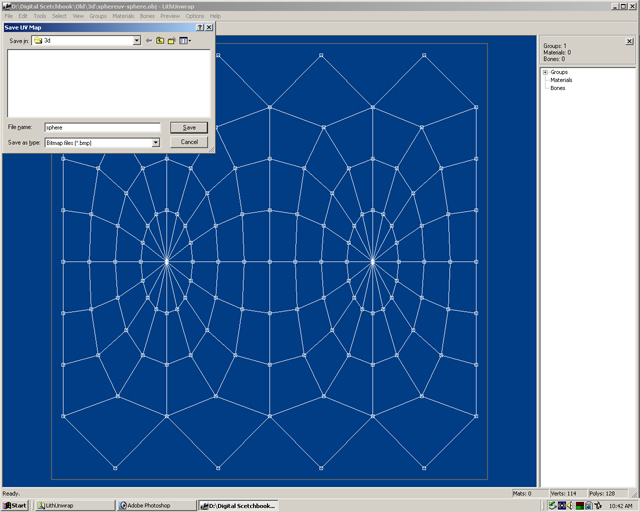Click the tray icon next to the clock
The image size is (640, 512).
point(598,505)
